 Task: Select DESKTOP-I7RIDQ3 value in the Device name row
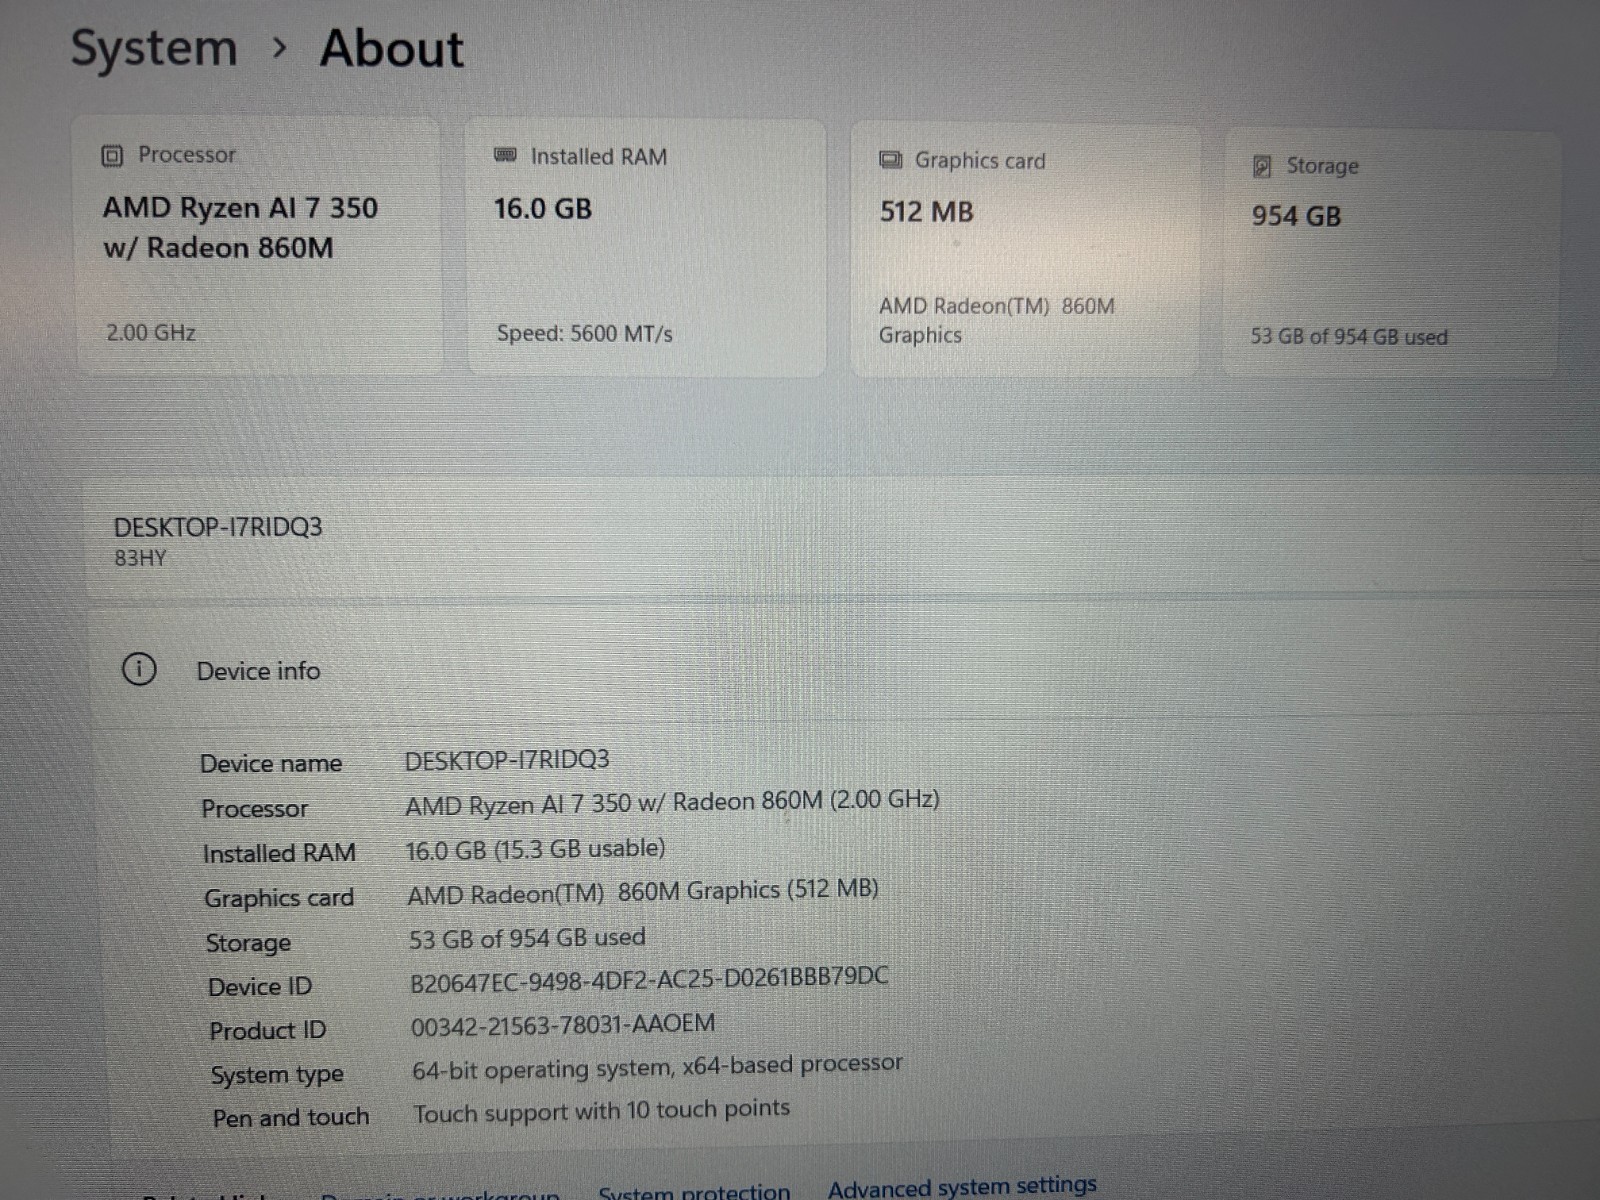coord(507,760)
